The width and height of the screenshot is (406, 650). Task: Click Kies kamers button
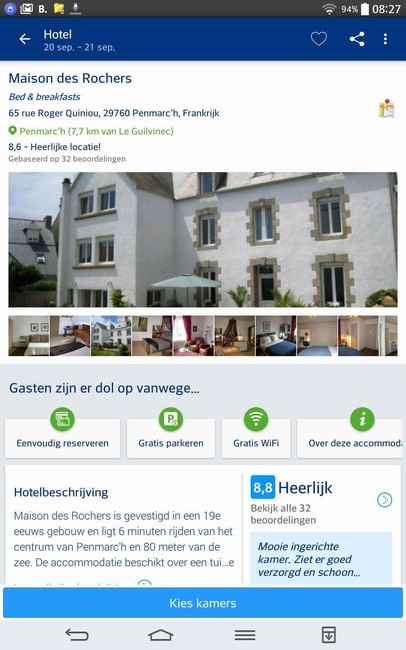203,603
